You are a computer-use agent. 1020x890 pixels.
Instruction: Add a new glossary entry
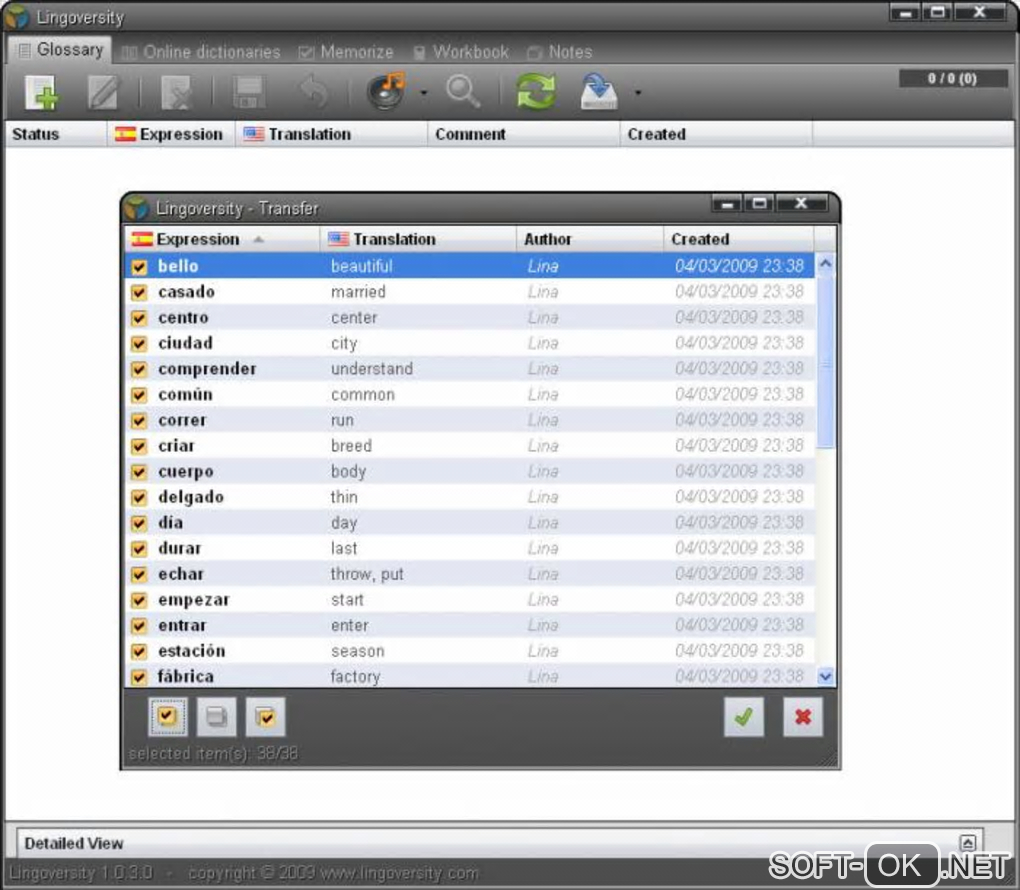click(x=42, y=92)
